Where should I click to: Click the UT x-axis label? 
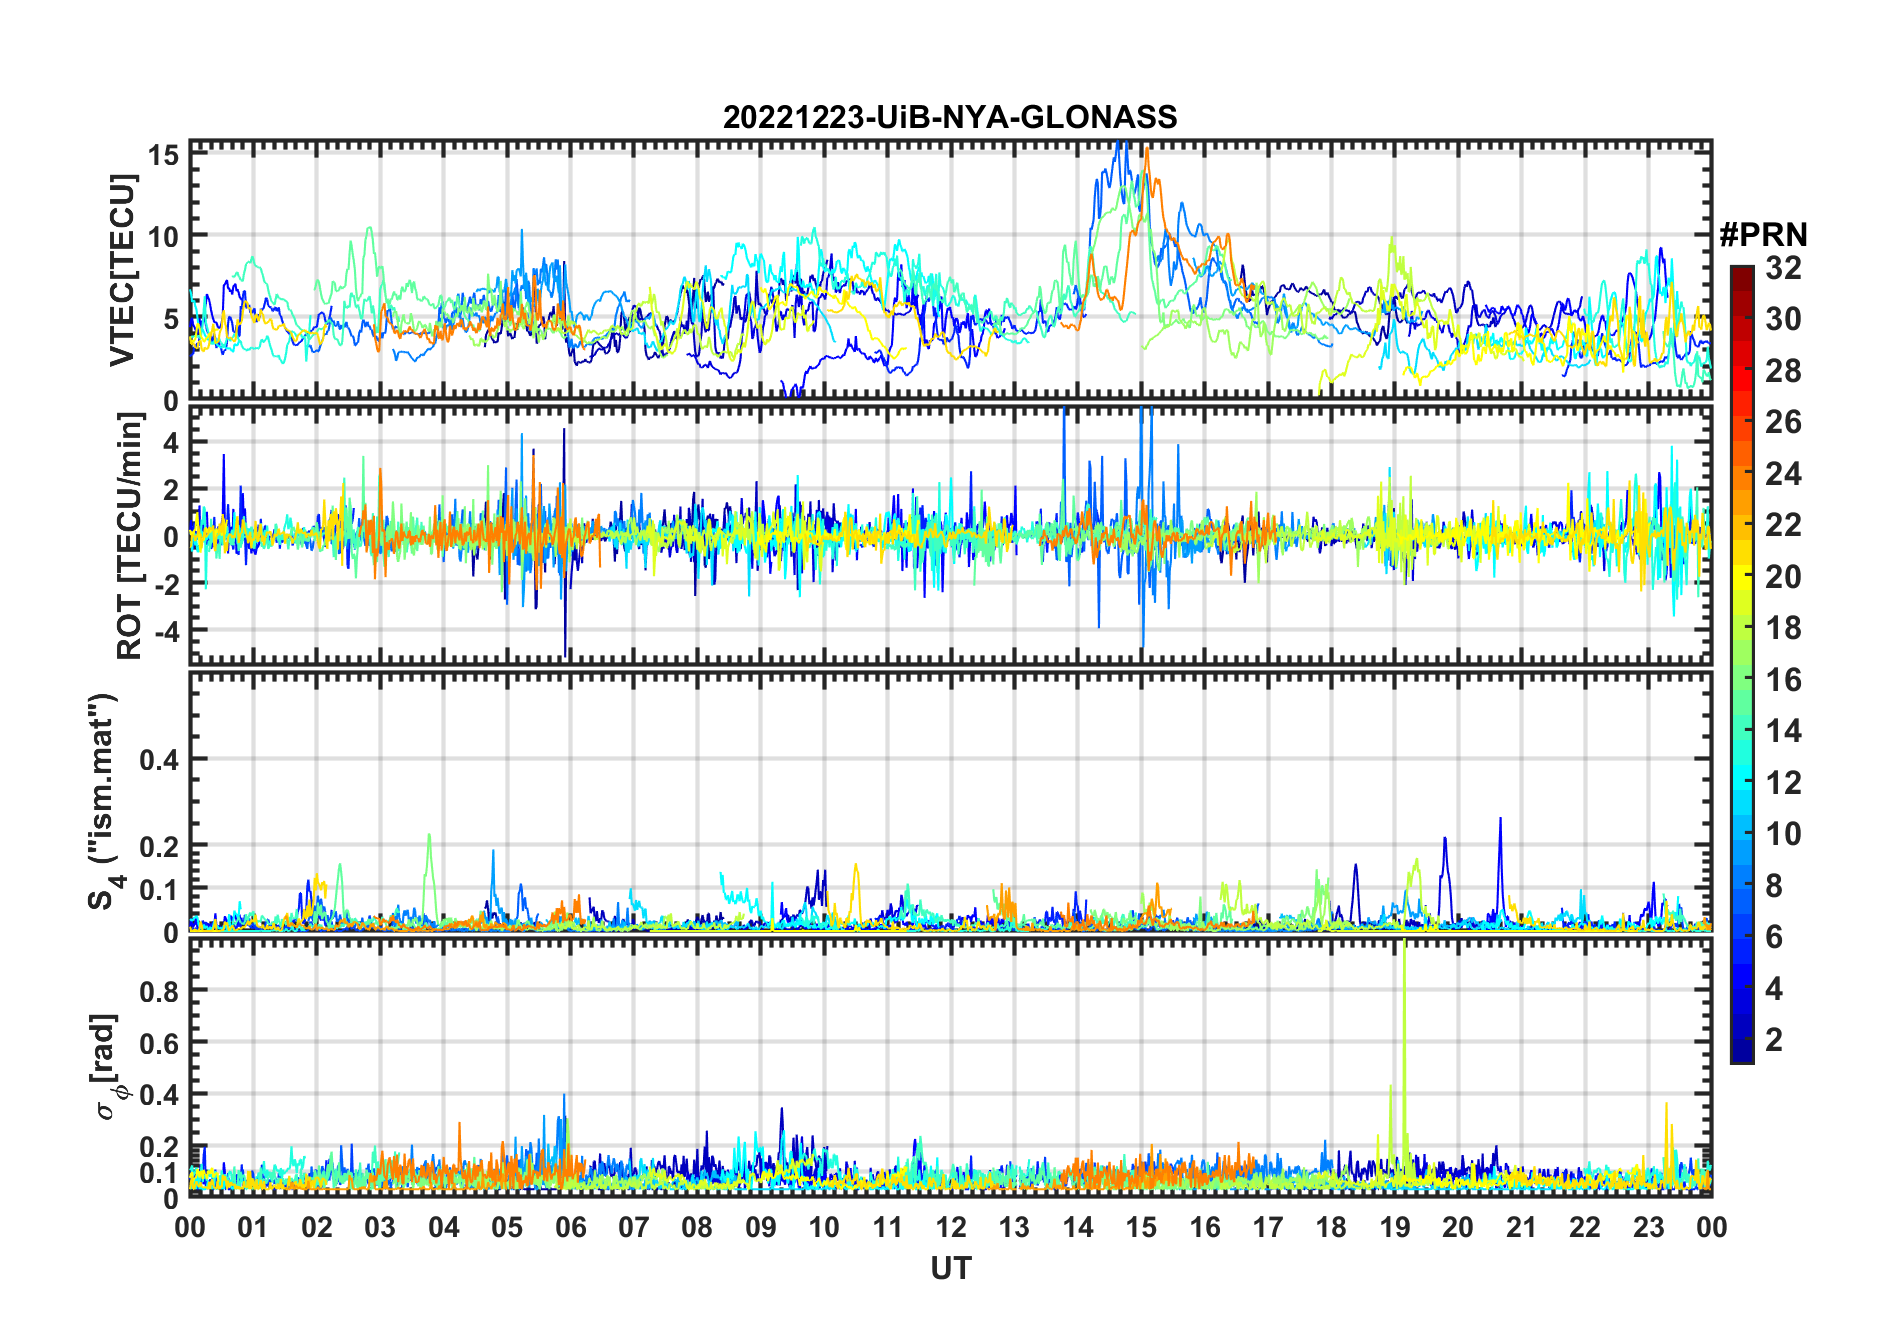point(950,1268)
